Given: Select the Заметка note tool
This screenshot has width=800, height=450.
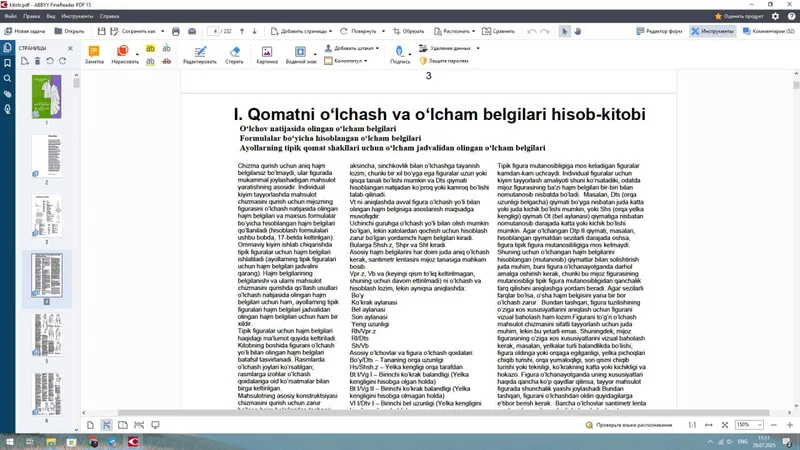Looking at the screenshot, I should point(94,55).
